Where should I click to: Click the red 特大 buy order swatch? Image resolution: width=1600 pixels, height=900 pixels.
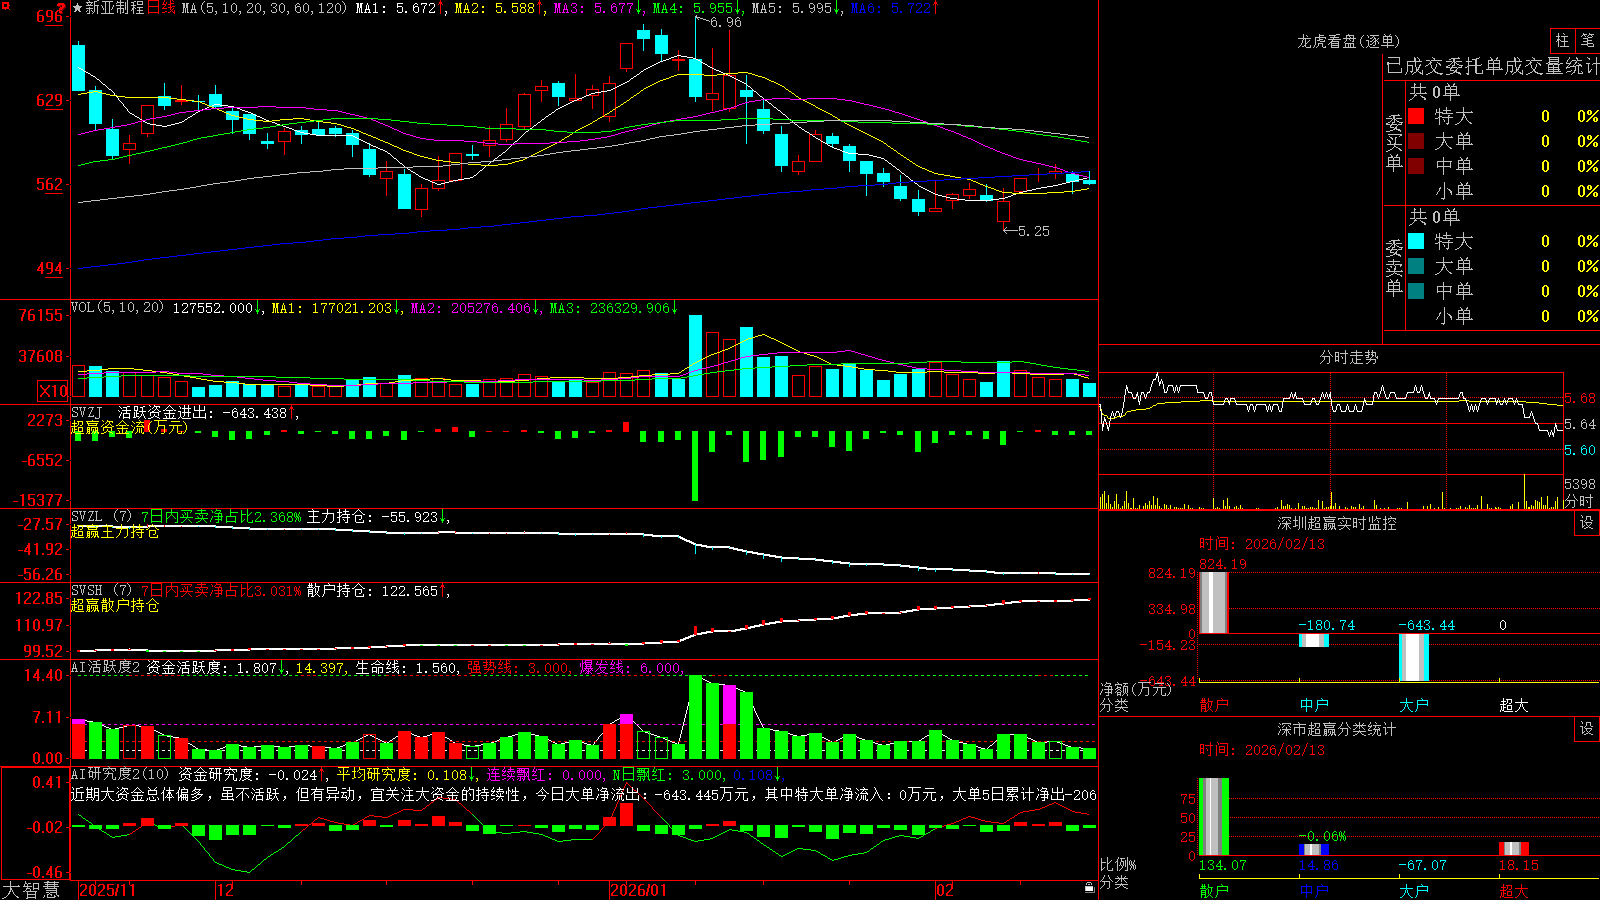[x=1416, y=116]
